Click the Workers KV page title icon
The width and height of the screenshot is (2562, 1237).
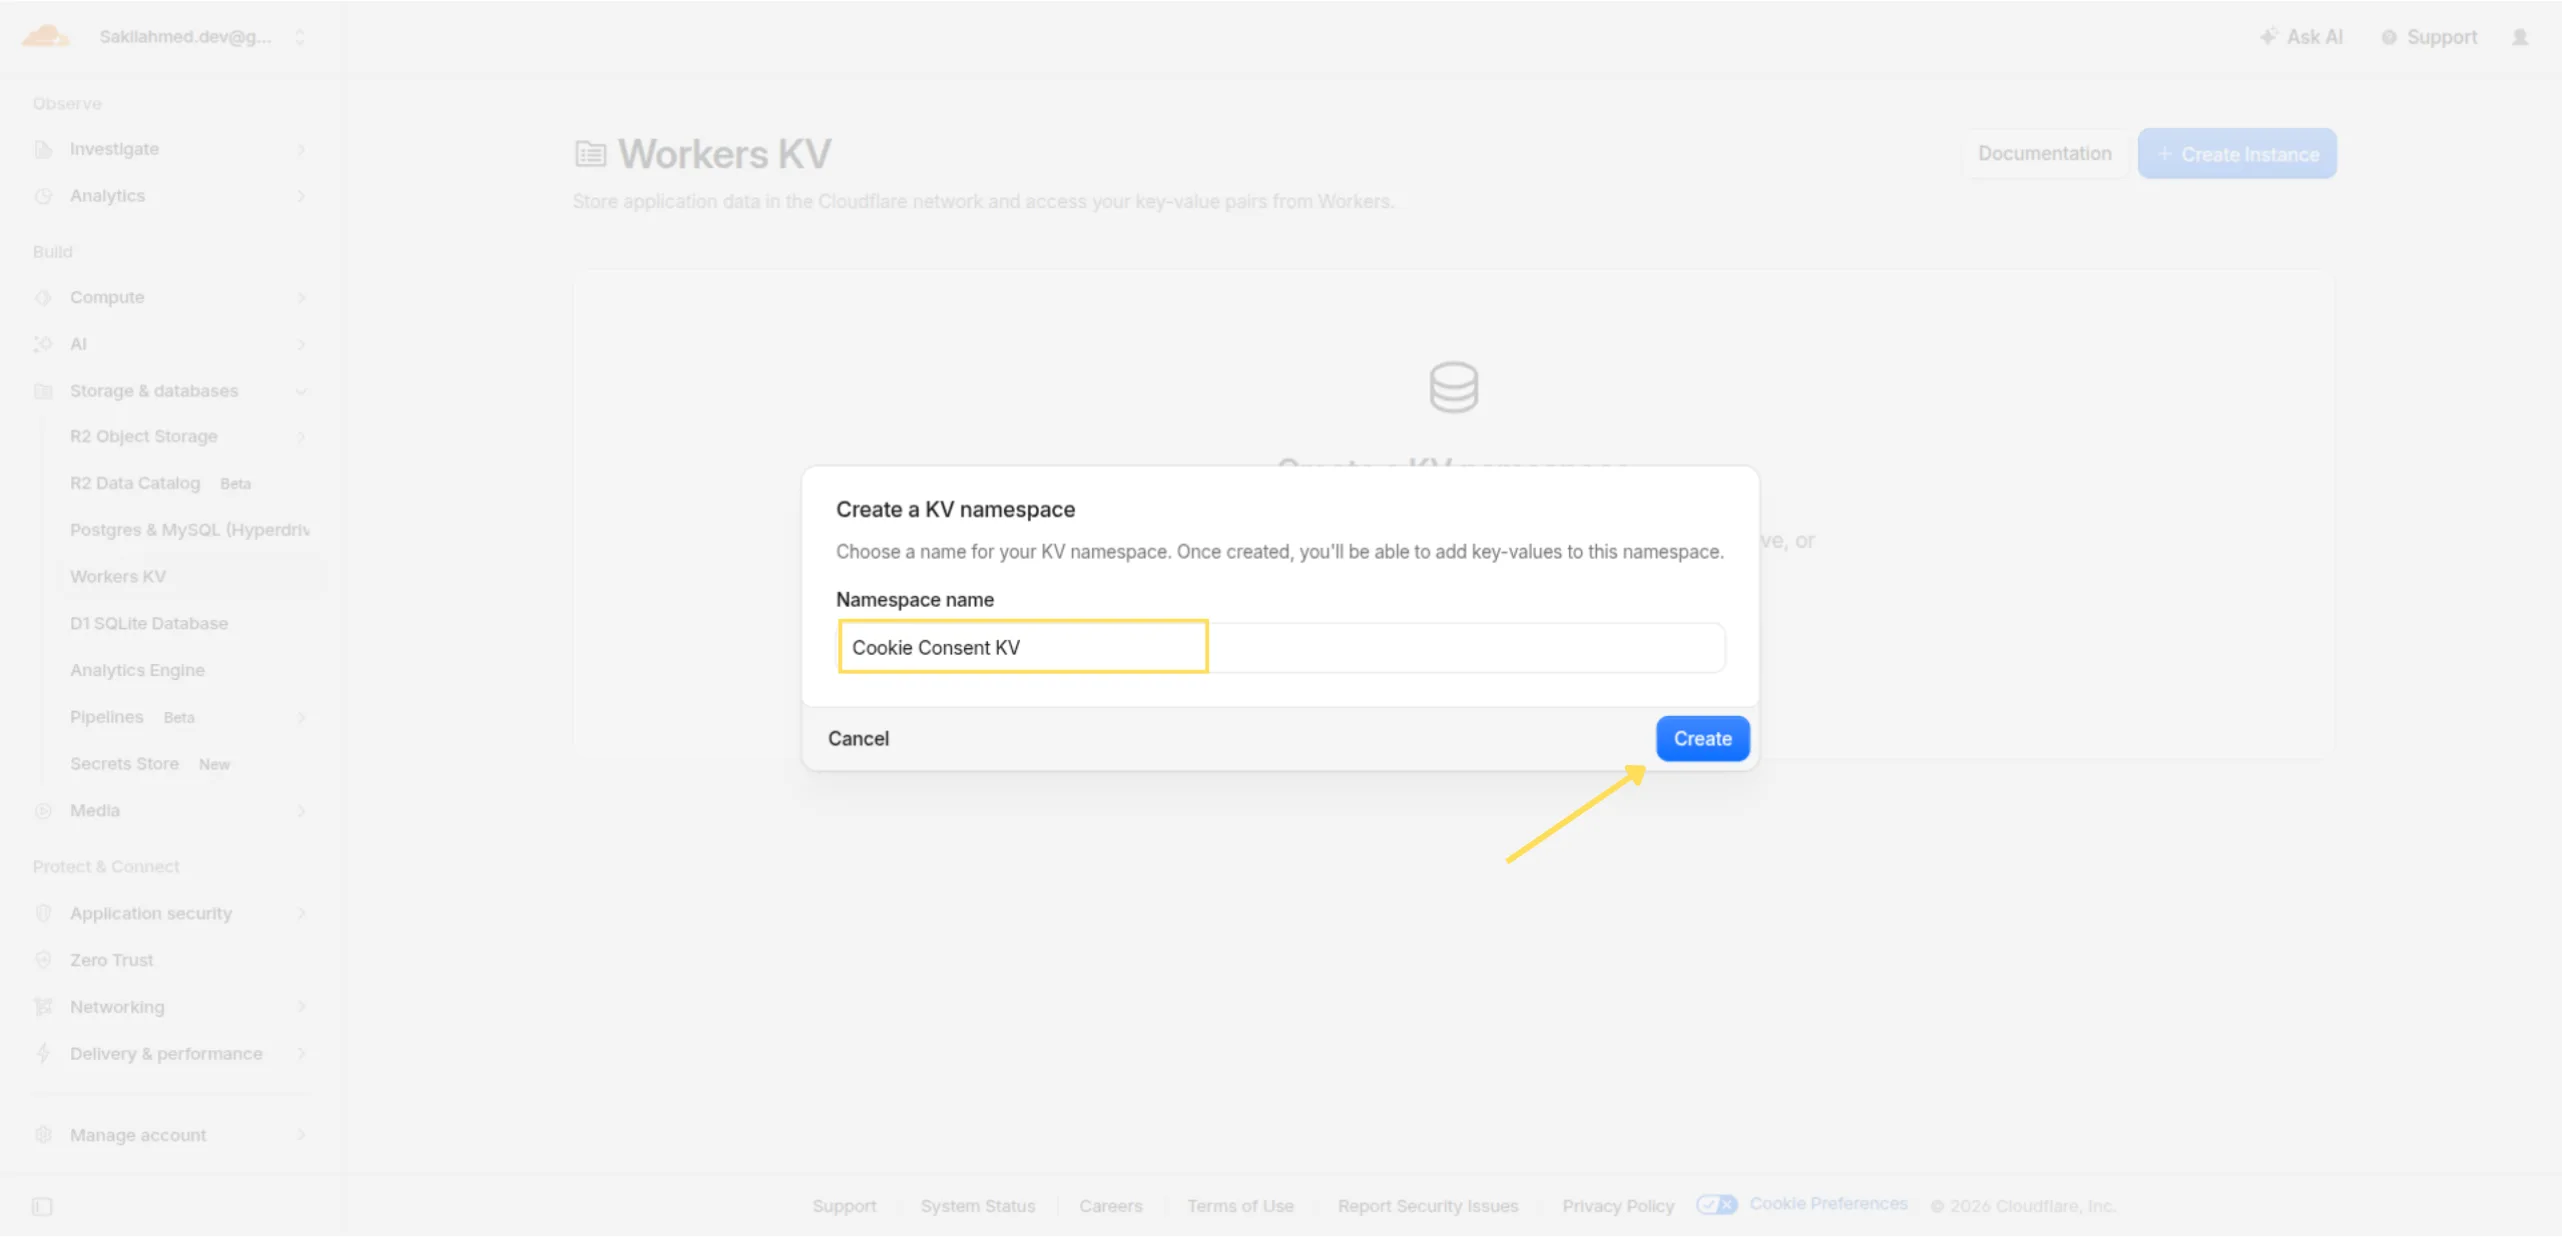(x=590, y=154)
